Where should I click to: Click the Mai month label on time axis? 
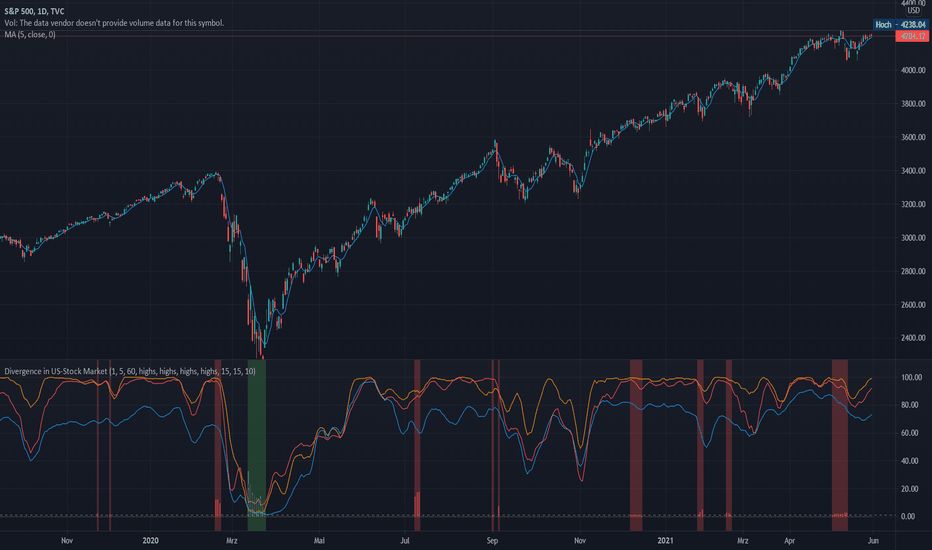pyautogui.click(x=319, y=540)
